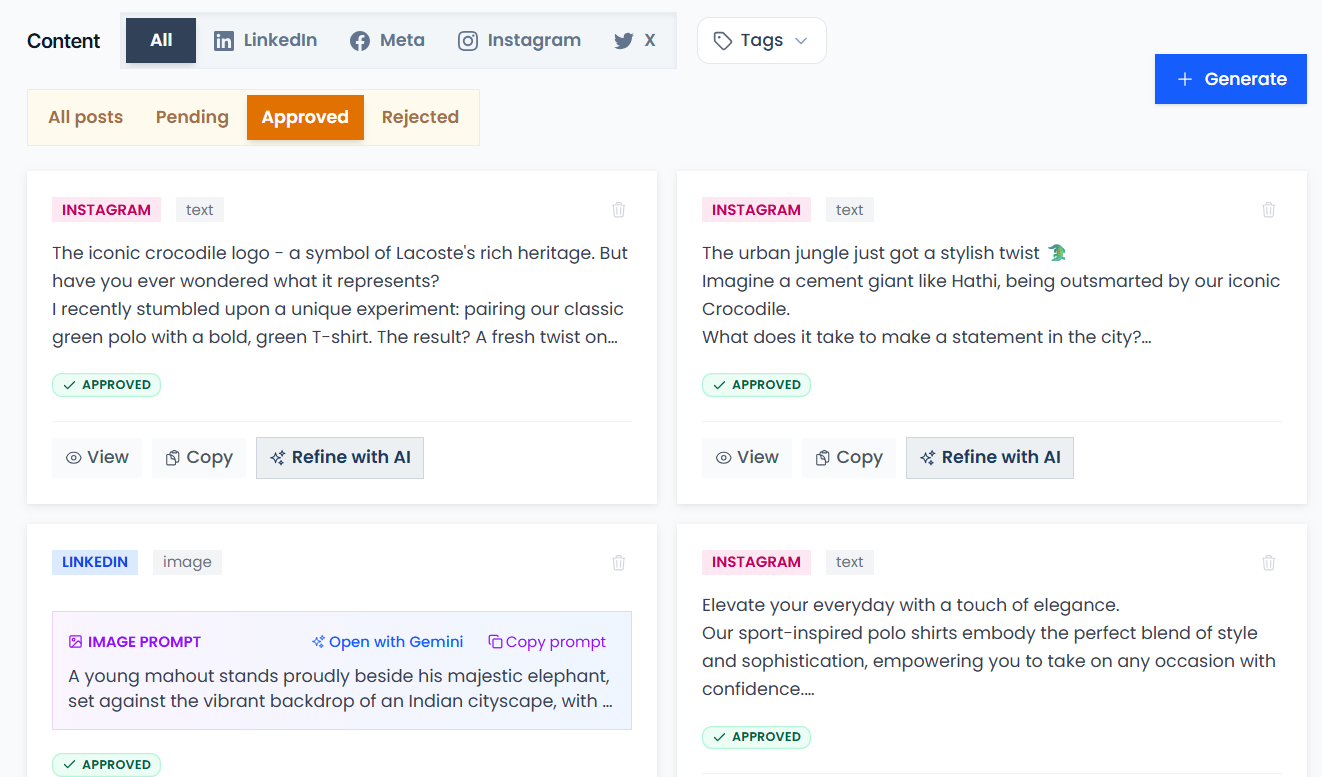Open image prompt with Gemini
This screenshot has height=777, width=1322.
pyautogui.click(x=387, y=642)
